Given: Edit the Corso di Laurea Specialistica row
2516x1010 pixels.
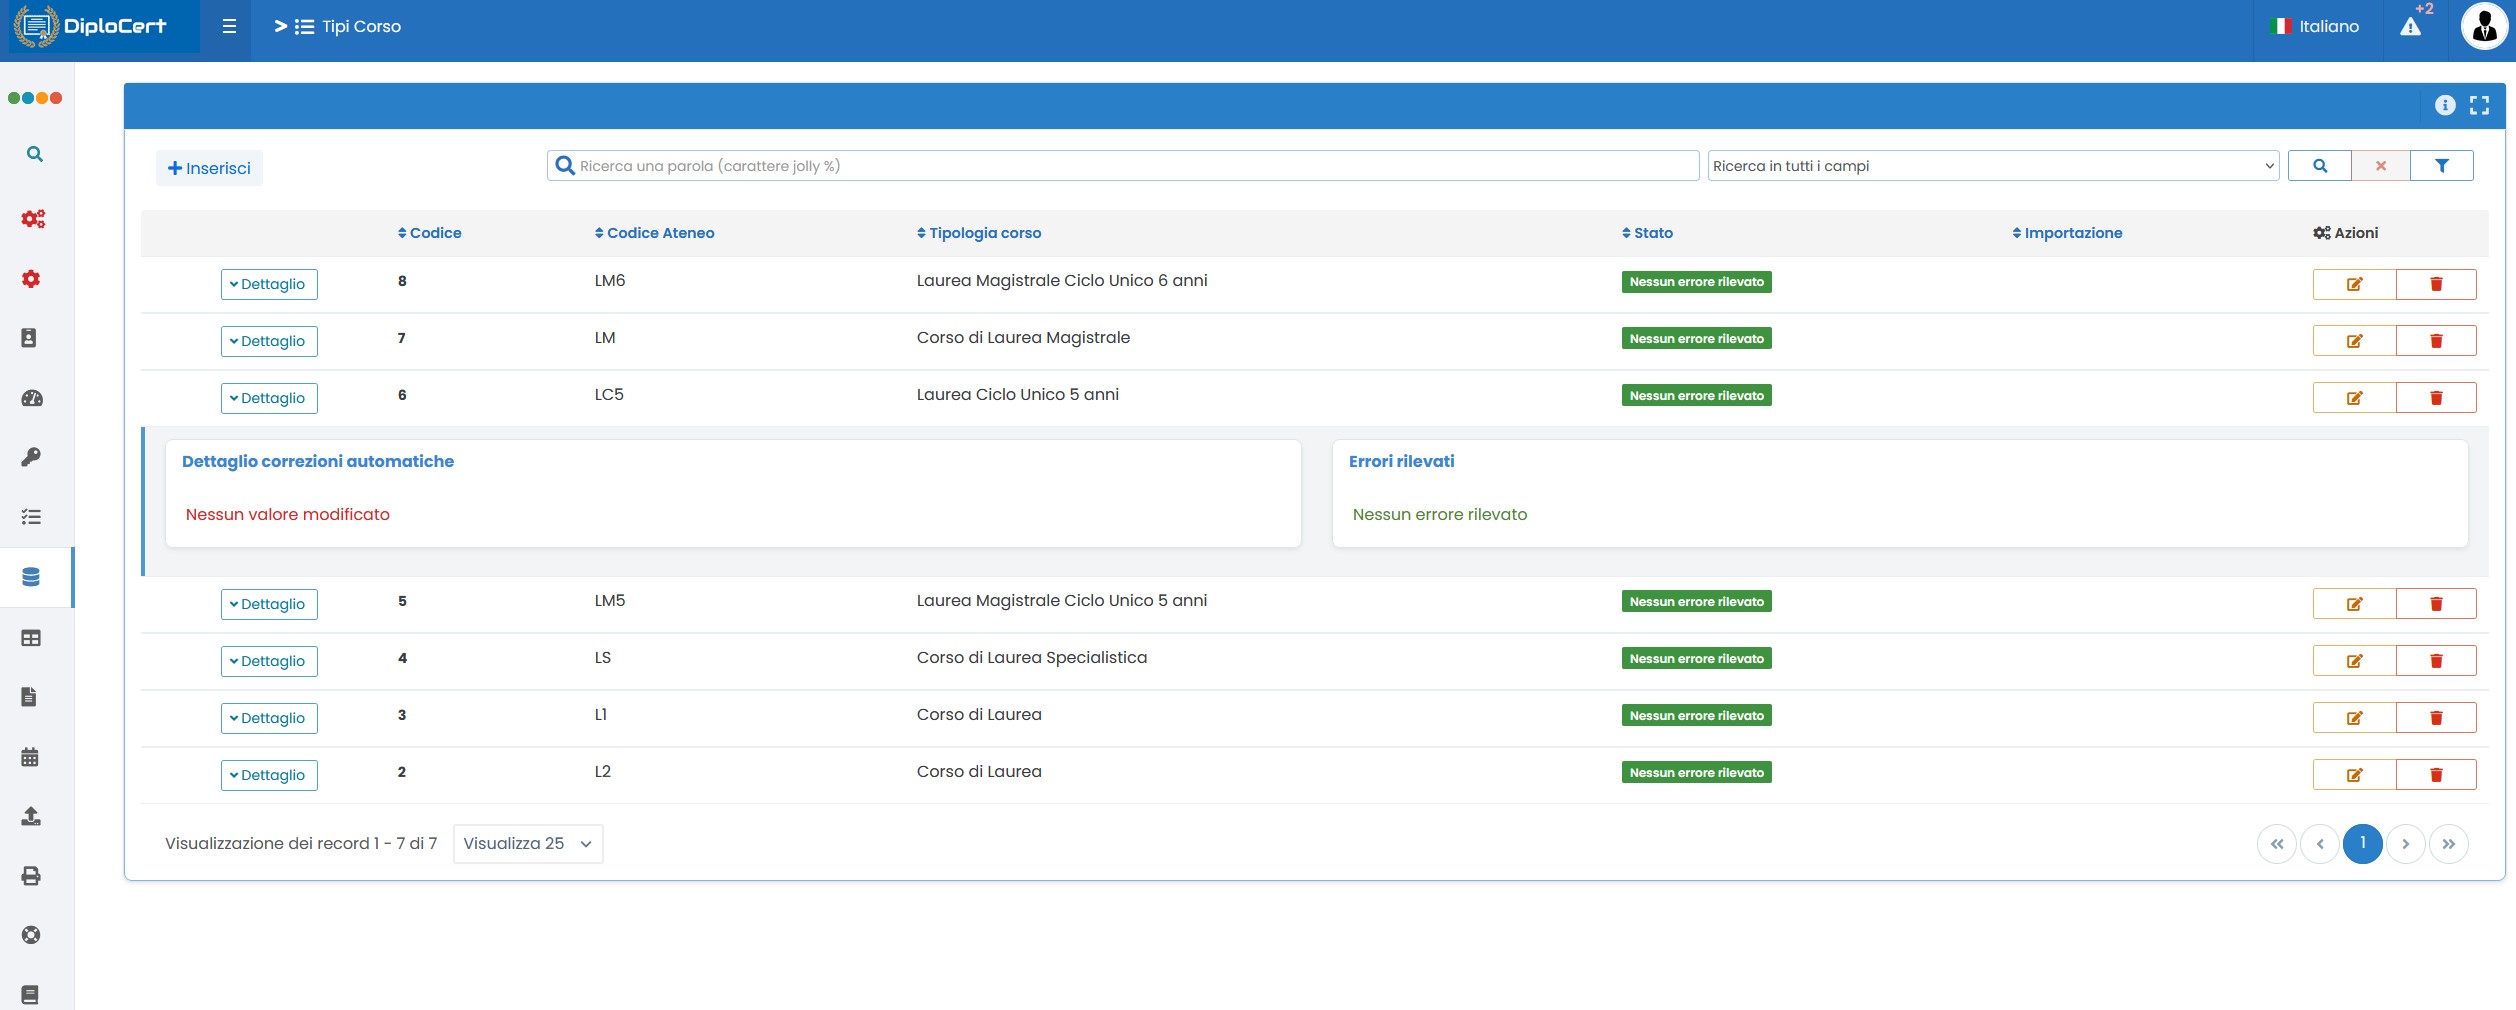Looking at the screenshot, I should (2354, 661).
